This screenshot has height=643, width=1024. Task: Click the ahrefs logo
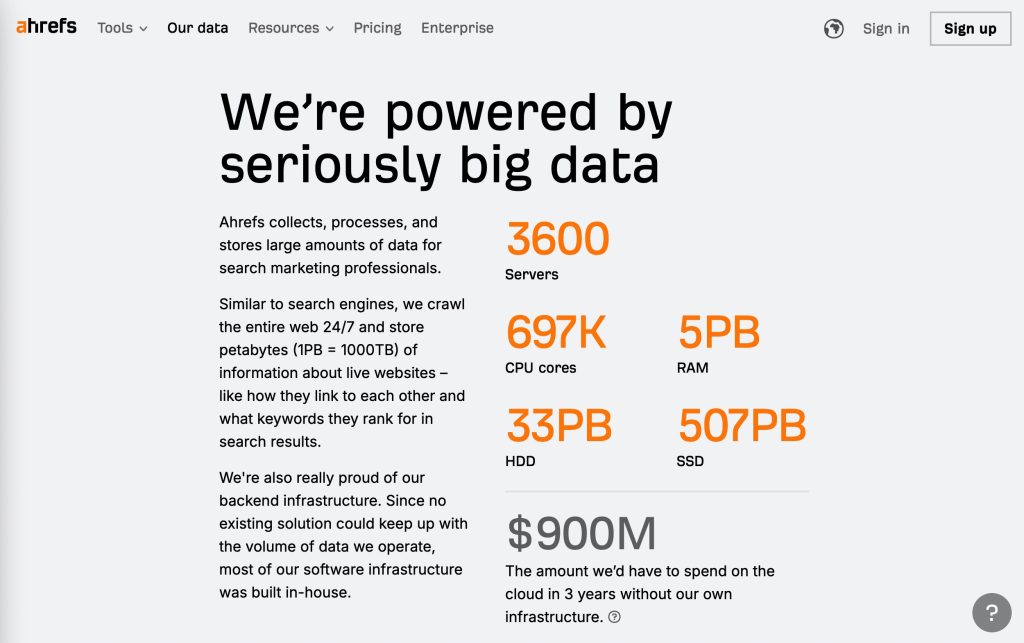tap(45, 27)
